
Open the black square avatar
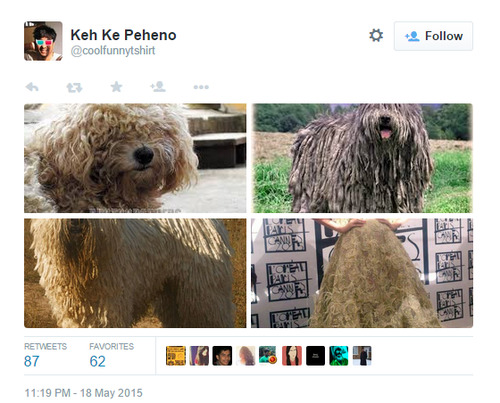pyautogui.click(x=315, y=356)
